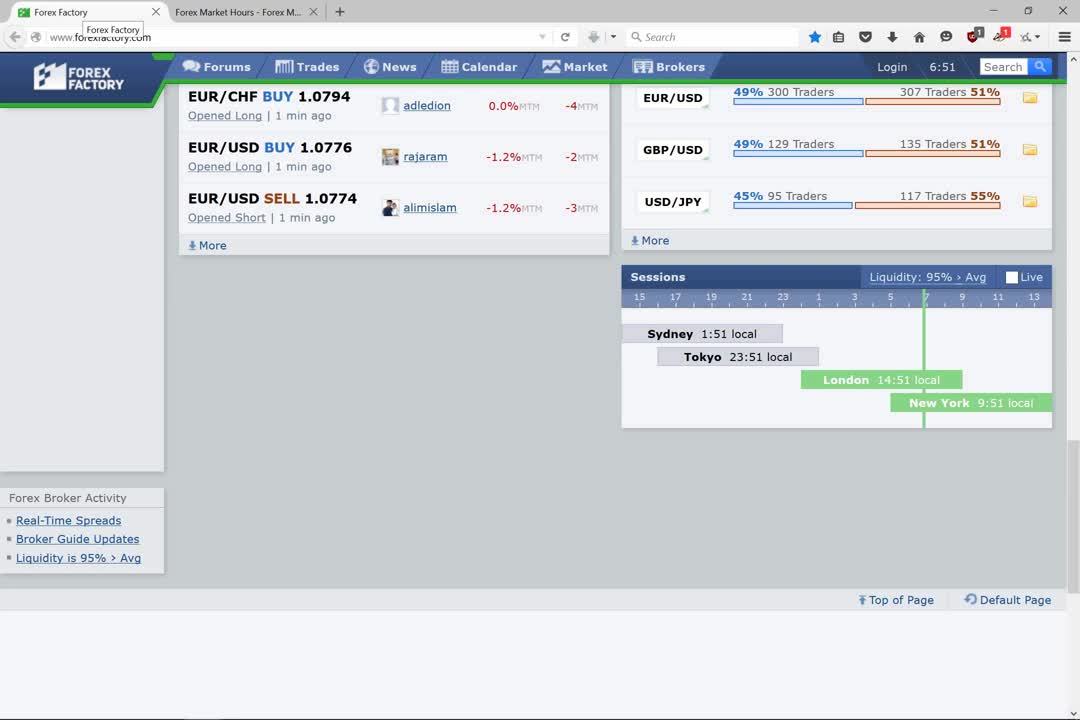
Task: Click the London session bar
Action: tap(881, 380)
